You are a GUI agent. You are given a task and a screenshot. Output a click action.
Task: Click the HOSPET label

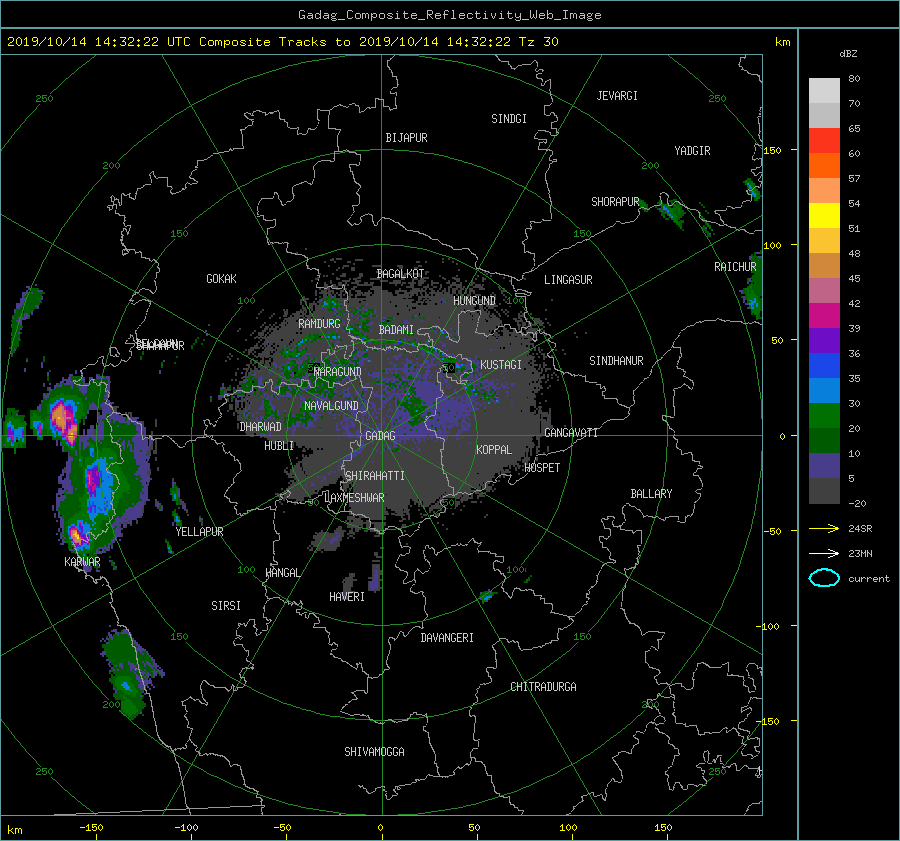(542, 468)
